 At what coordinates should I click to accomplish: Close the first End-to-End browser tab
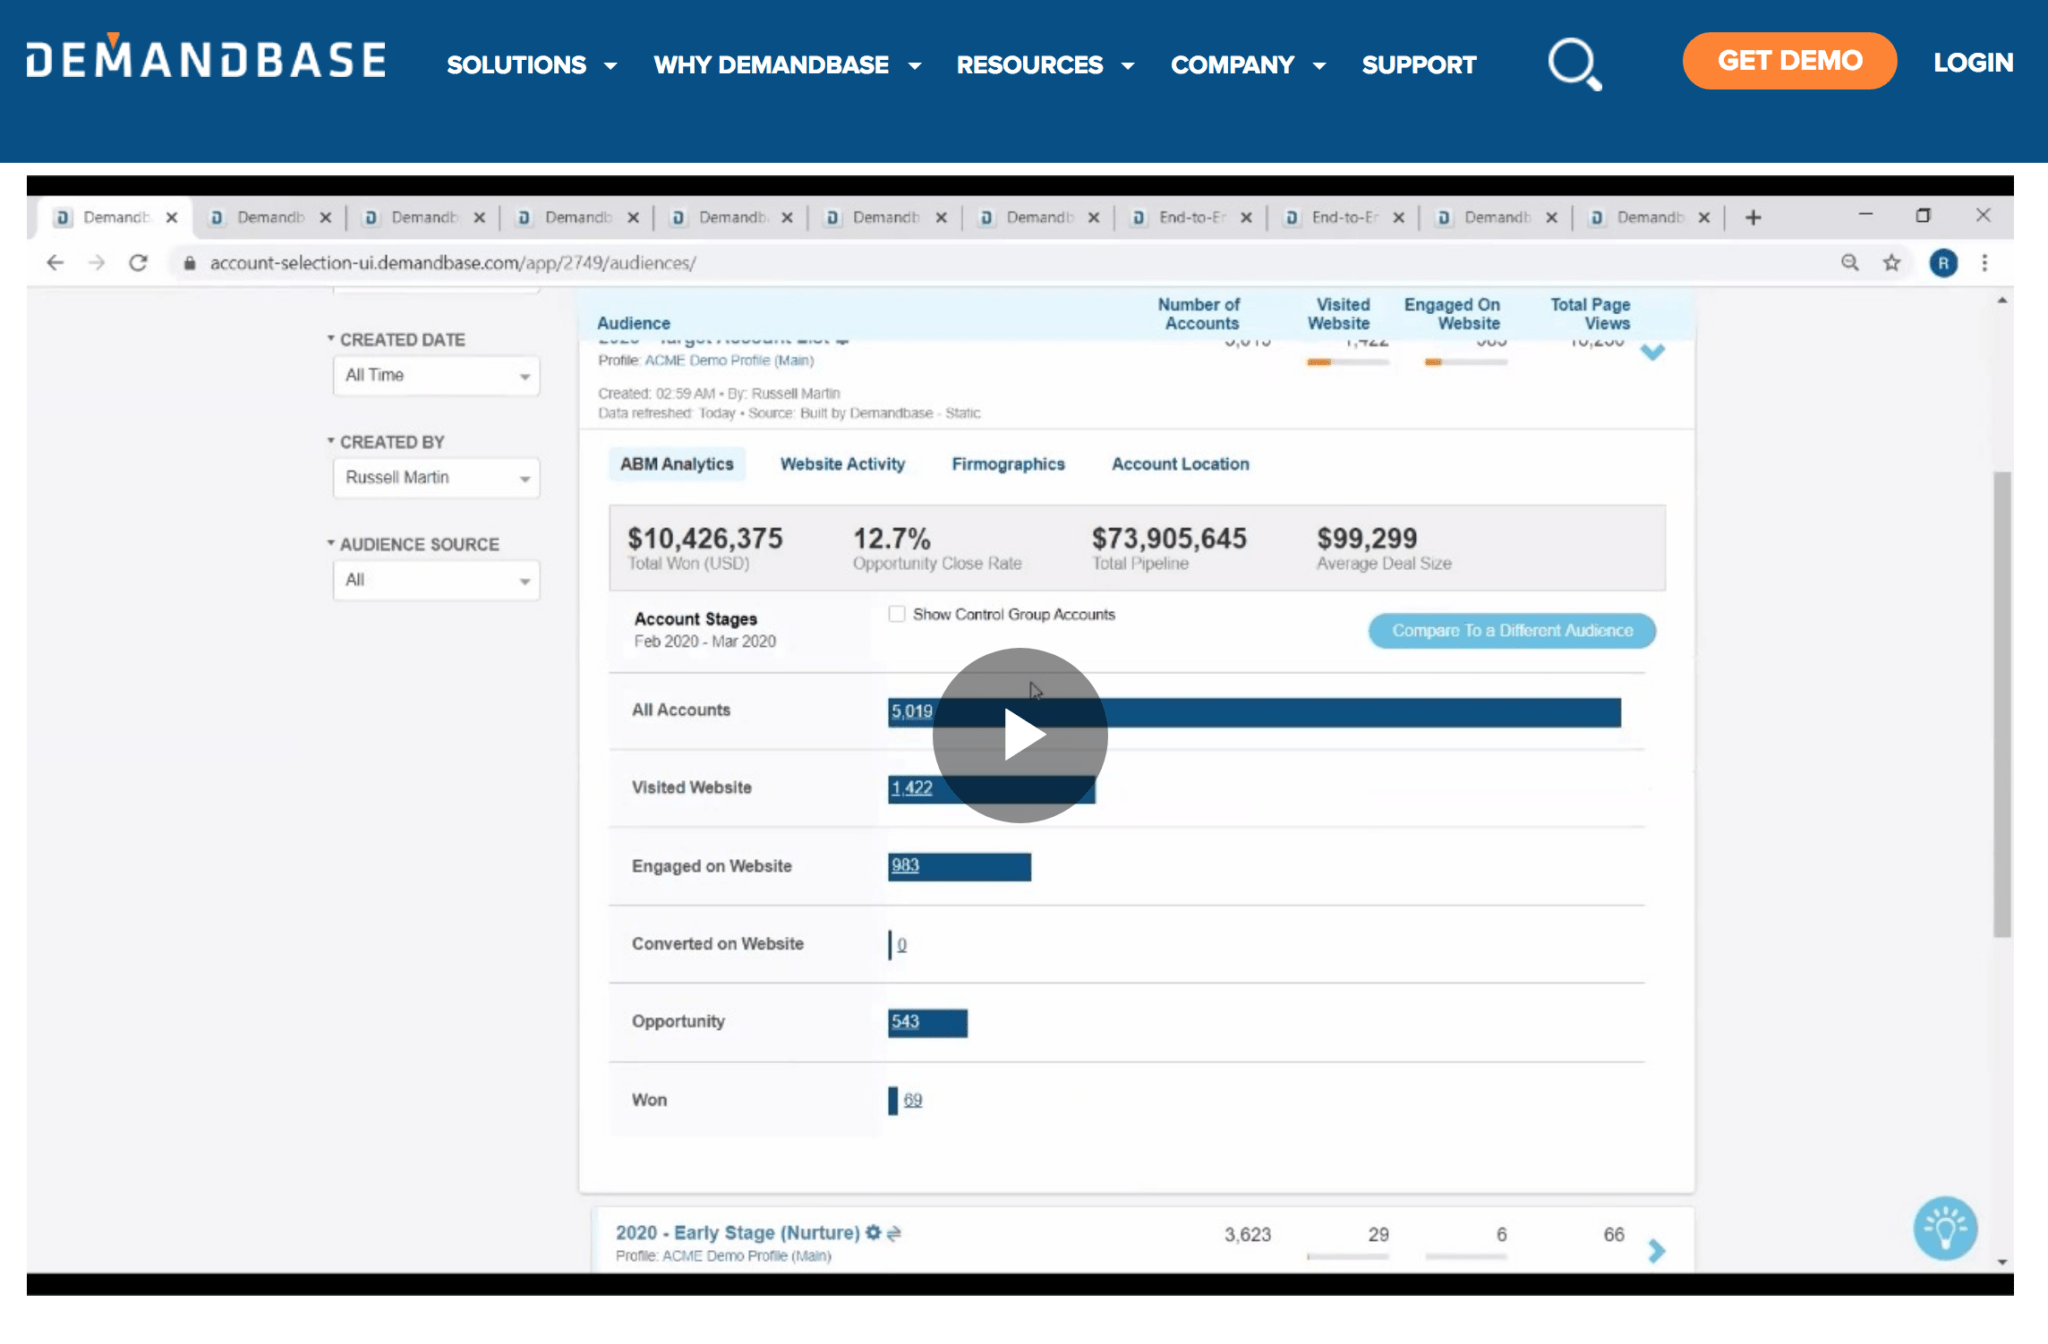click(1246, 217)
